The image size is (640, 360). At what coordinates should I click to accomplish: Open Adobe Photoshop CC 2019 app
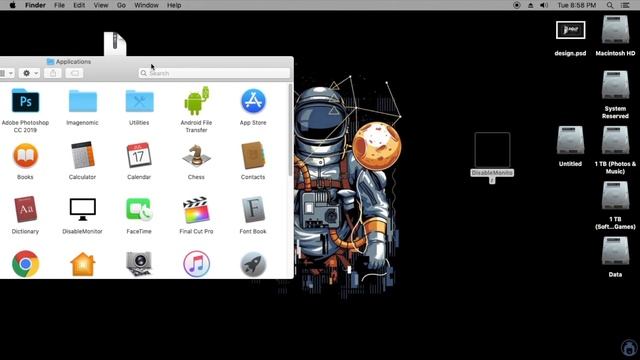(25, 101)
